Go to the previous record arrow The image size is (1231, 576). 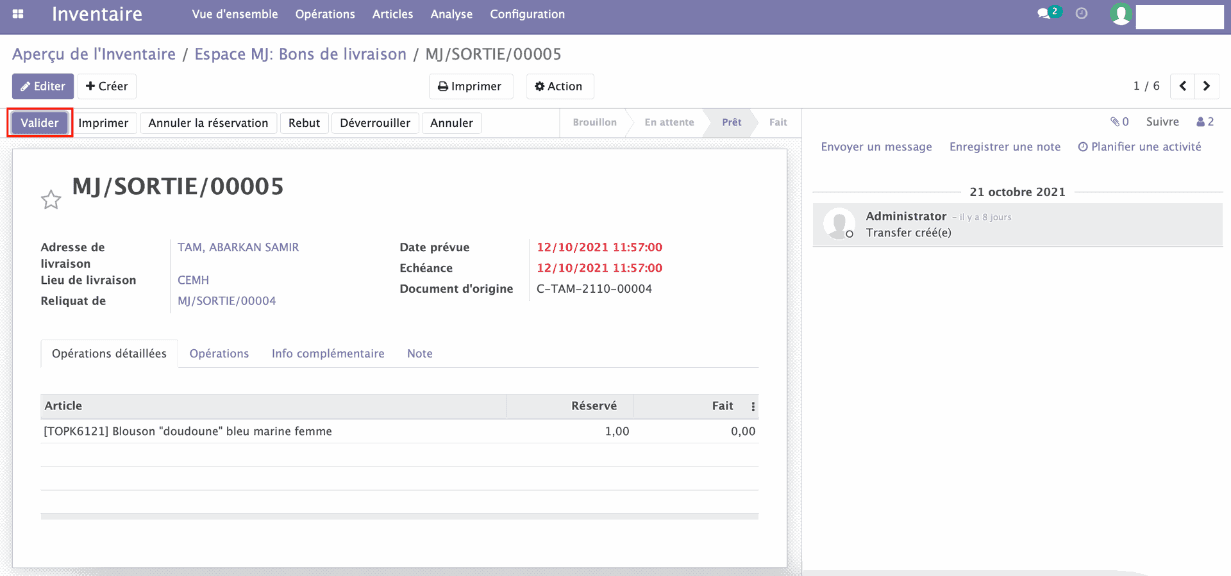click(x=1183, y=86)
